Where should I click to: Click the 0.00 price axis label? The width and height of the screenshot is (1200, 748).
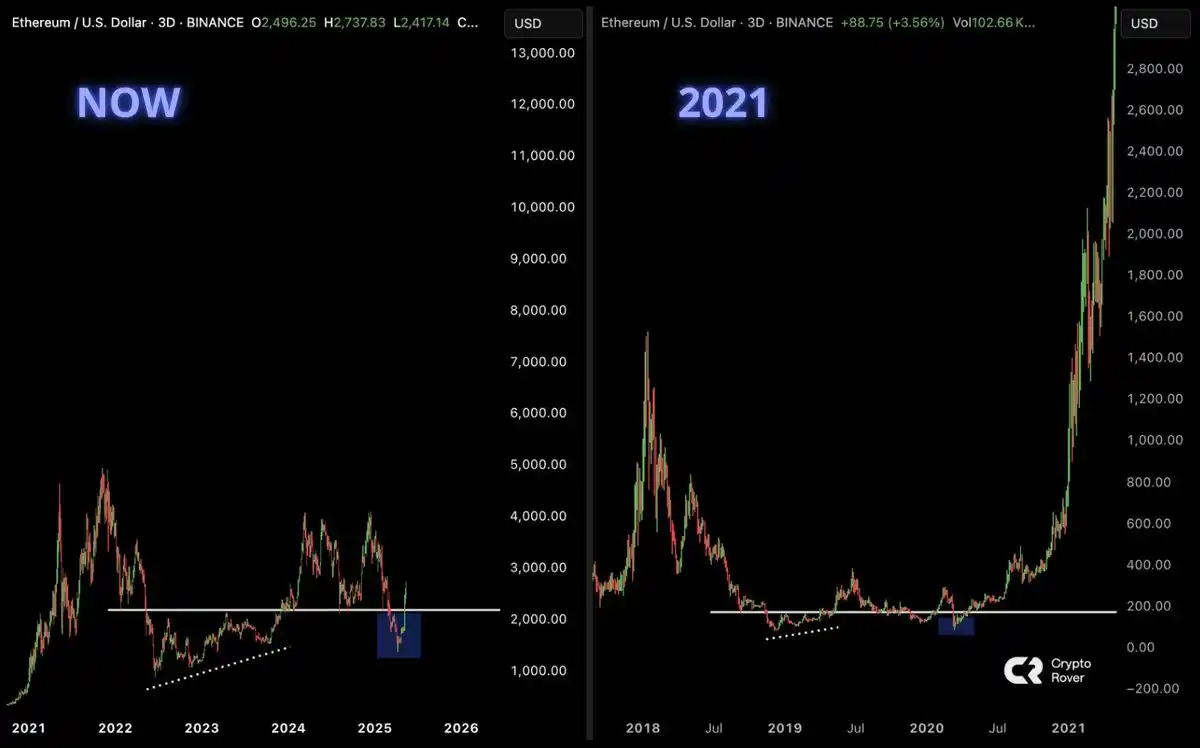pos(1141,646)
